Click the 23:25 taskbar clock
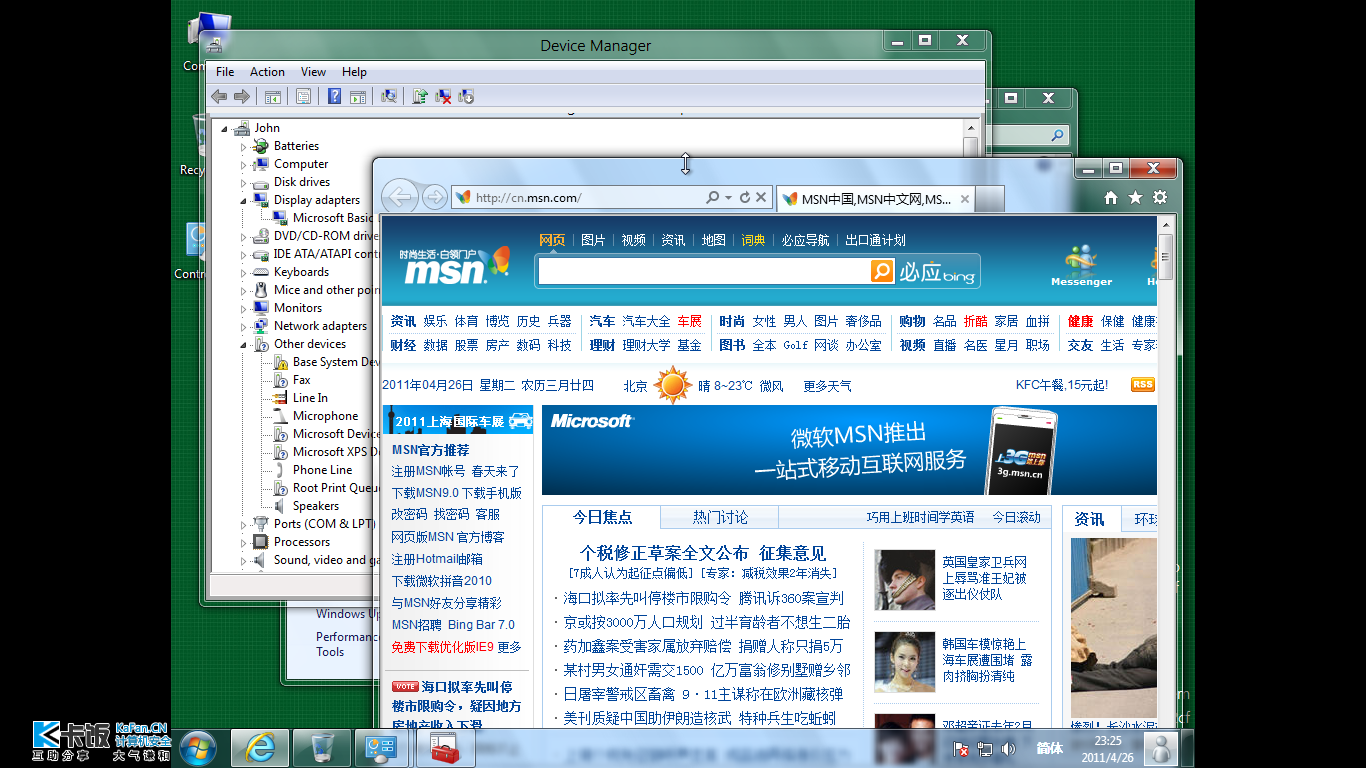The width and height of the screenshot is (1366, 768). [x=1107, y=741]
